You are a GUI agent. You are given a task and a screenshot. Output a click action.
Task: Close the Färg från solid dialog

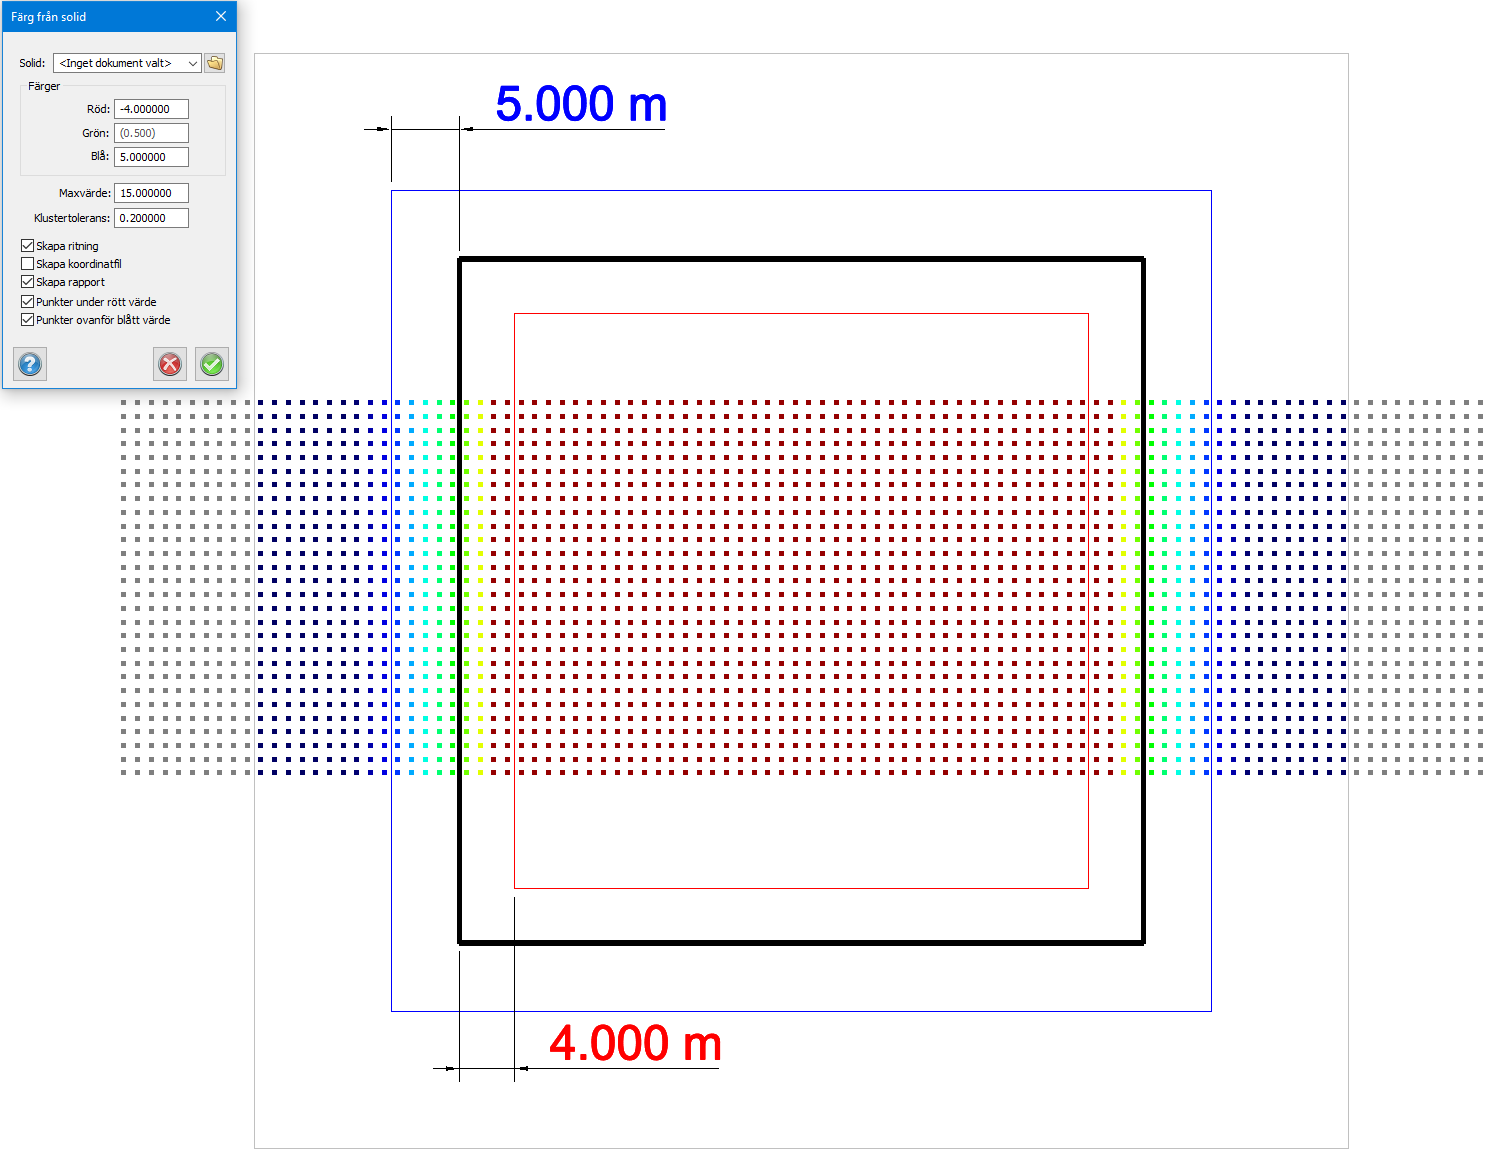(221, 16)
